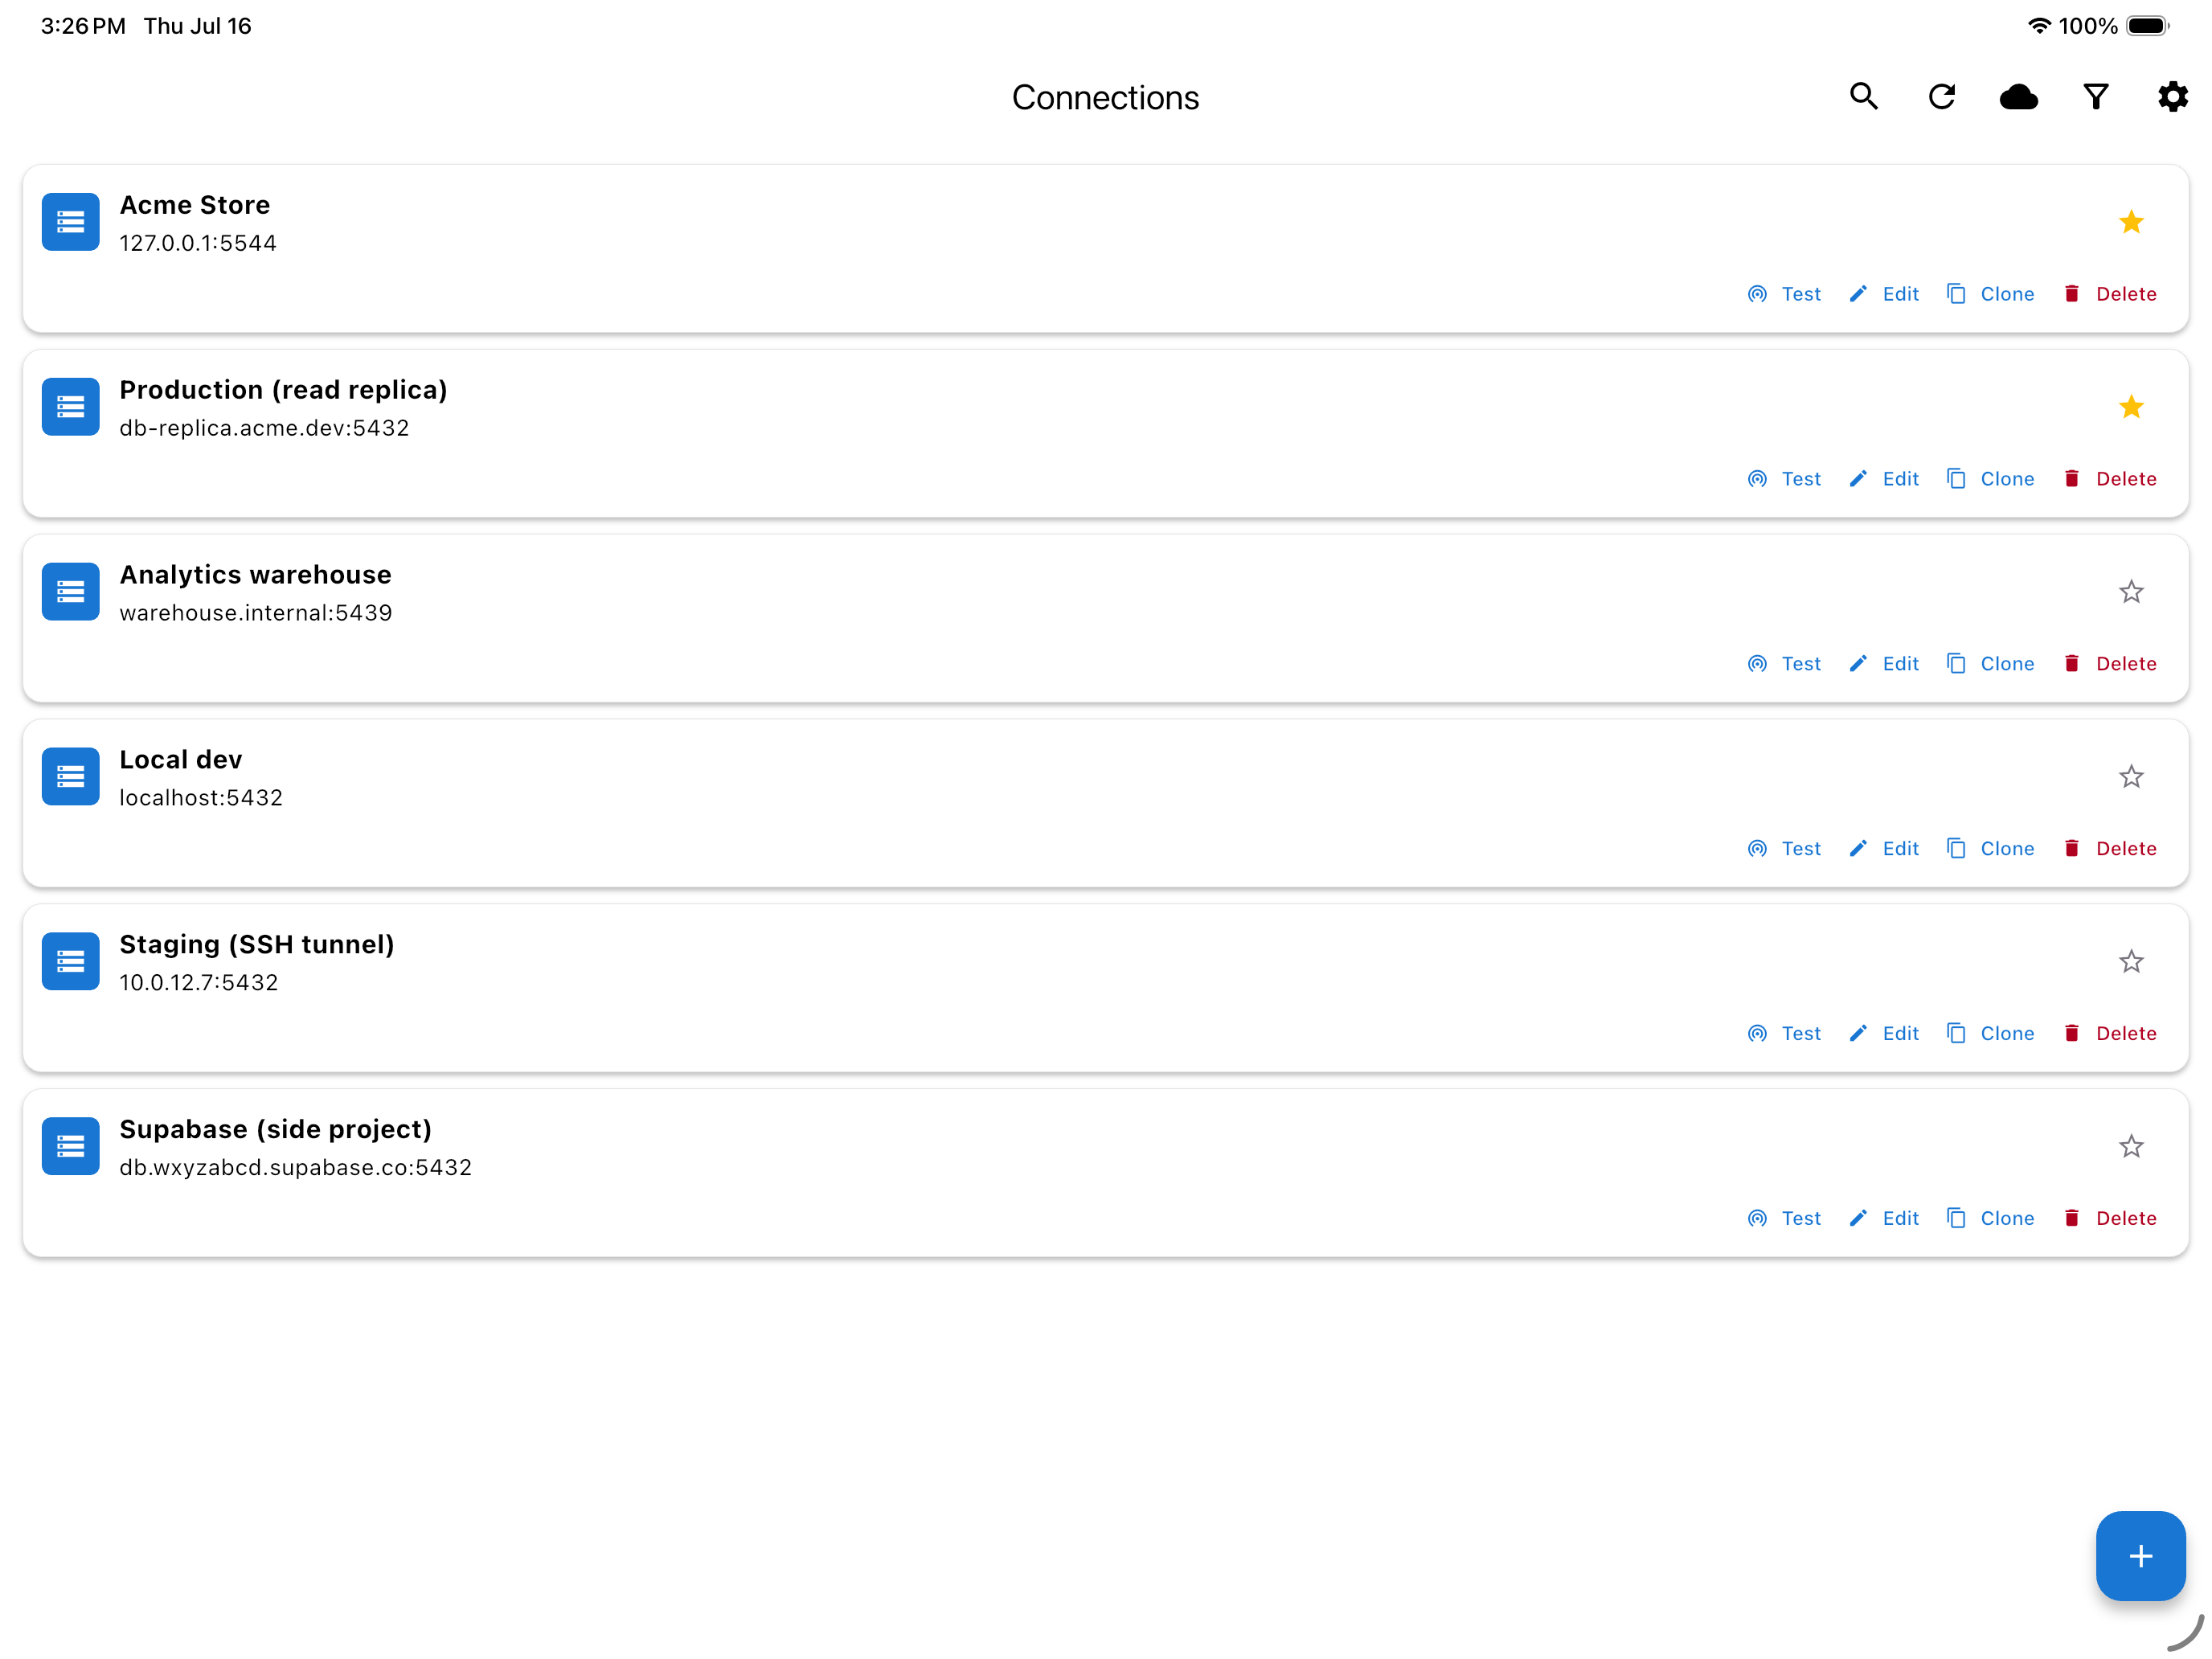This screenshot has height=1659, width=2212.
Task: Delete the Local dev connection
Action: tap(2110, 849)
